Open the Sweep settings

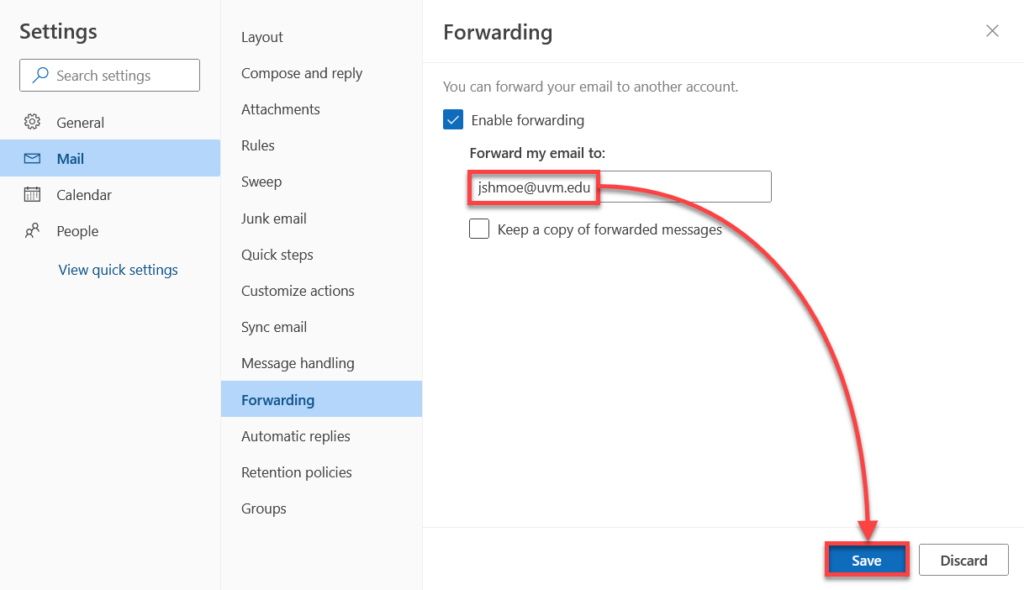click(261, 181)
